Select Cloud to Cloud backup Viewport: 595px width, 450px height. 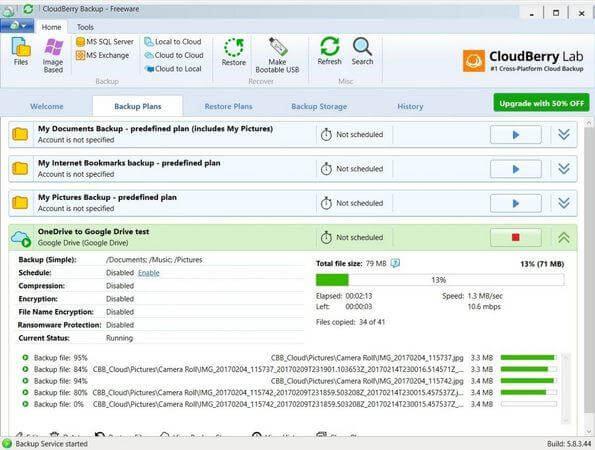[174, 55]
